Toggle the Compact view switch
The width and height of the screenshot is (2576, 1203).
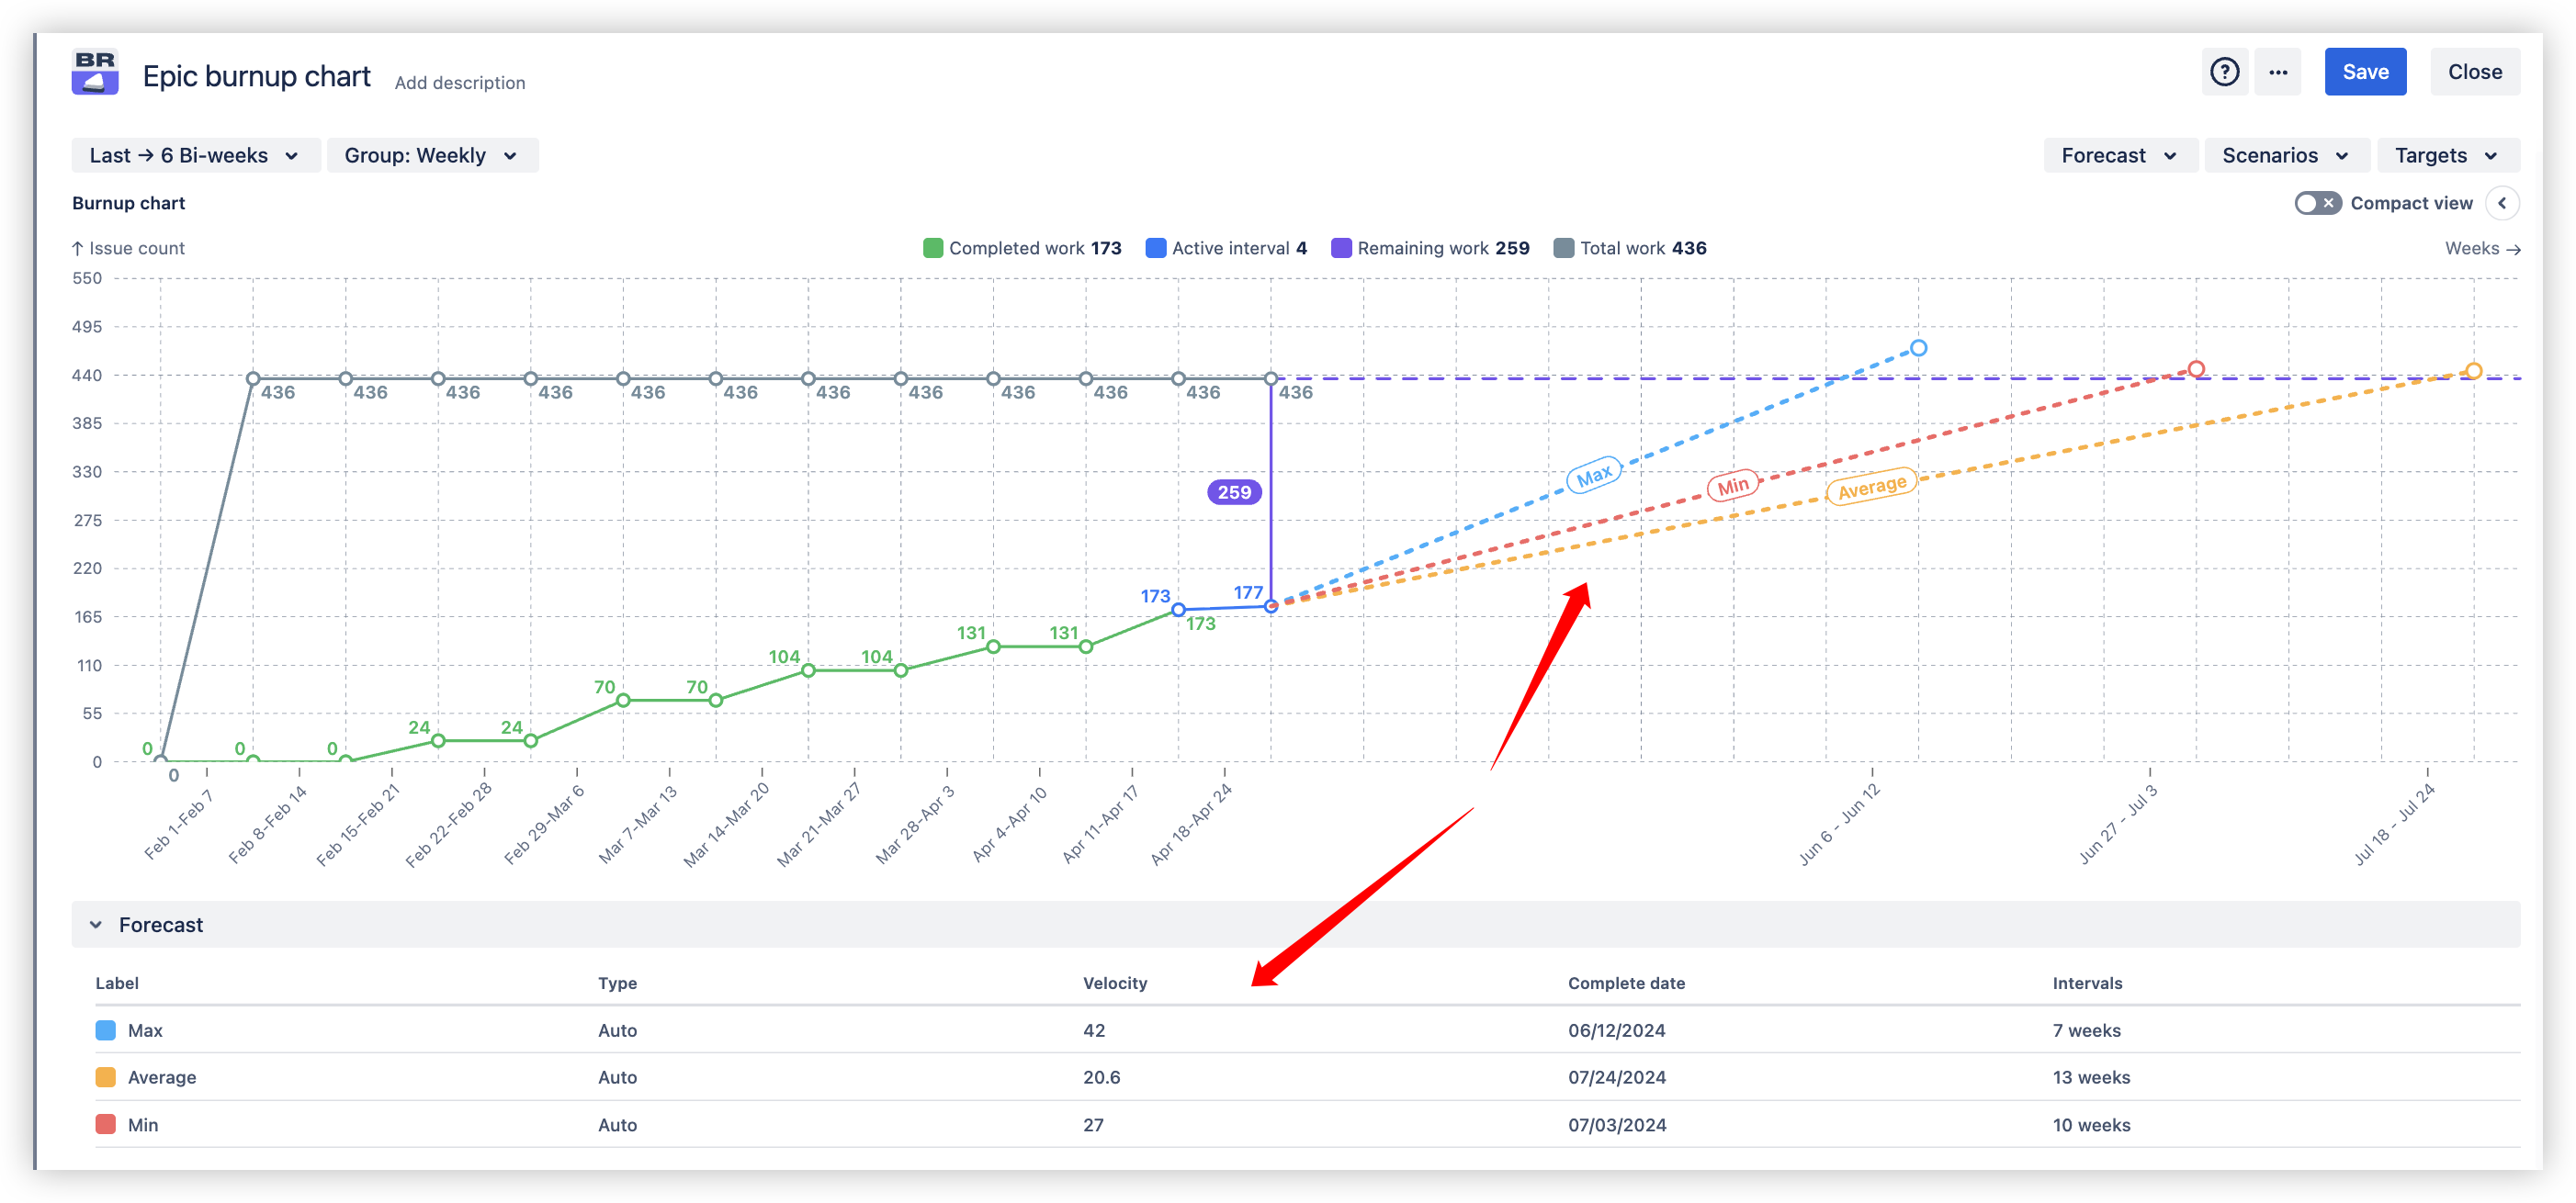point(2316,203)
